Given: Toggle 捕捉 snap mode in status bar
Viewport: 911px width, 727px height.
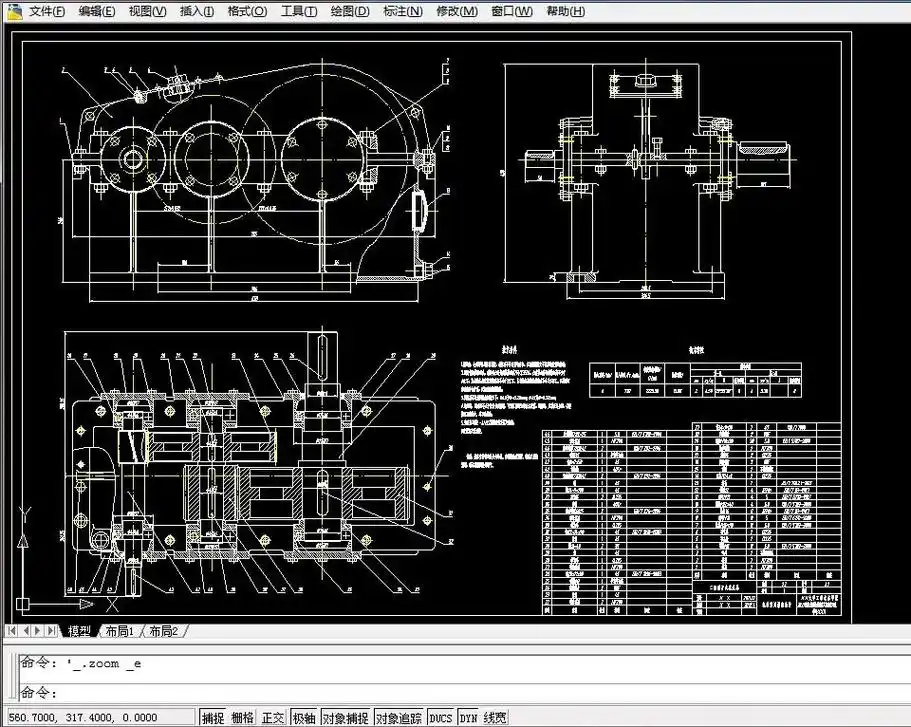Looking at the screenshot, I should tap(213, 717).
